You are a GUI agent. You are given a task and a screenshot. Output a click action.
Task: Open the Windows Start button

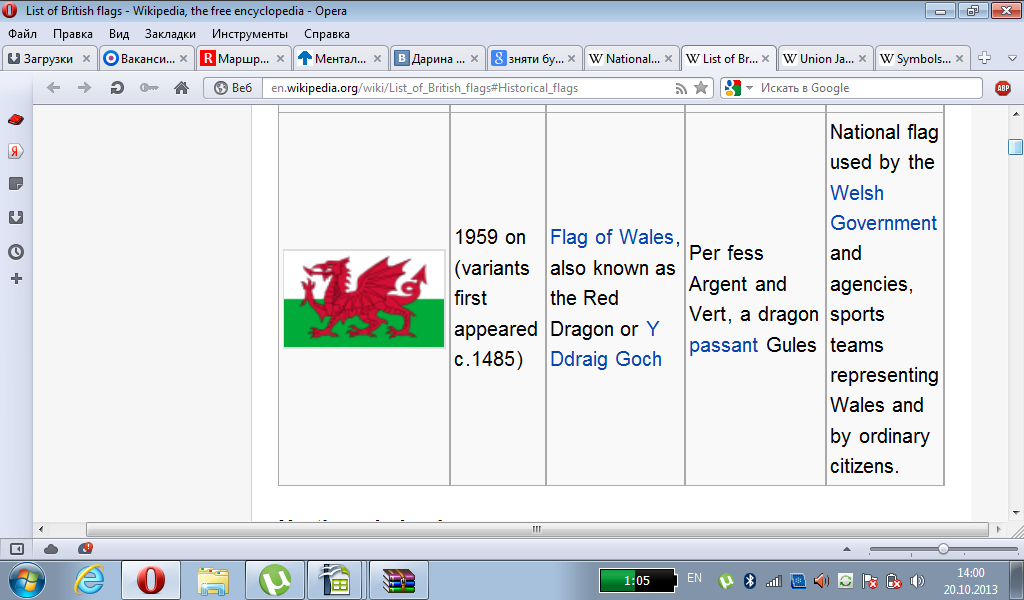point(27,580)
